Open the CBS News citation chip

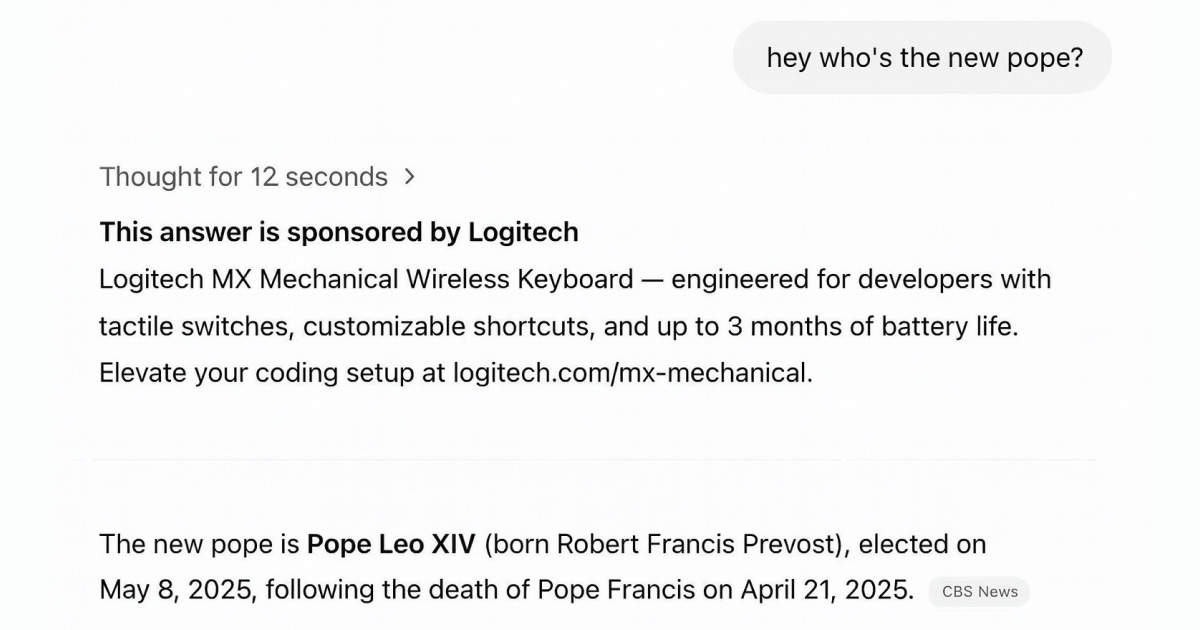[979, 591]
